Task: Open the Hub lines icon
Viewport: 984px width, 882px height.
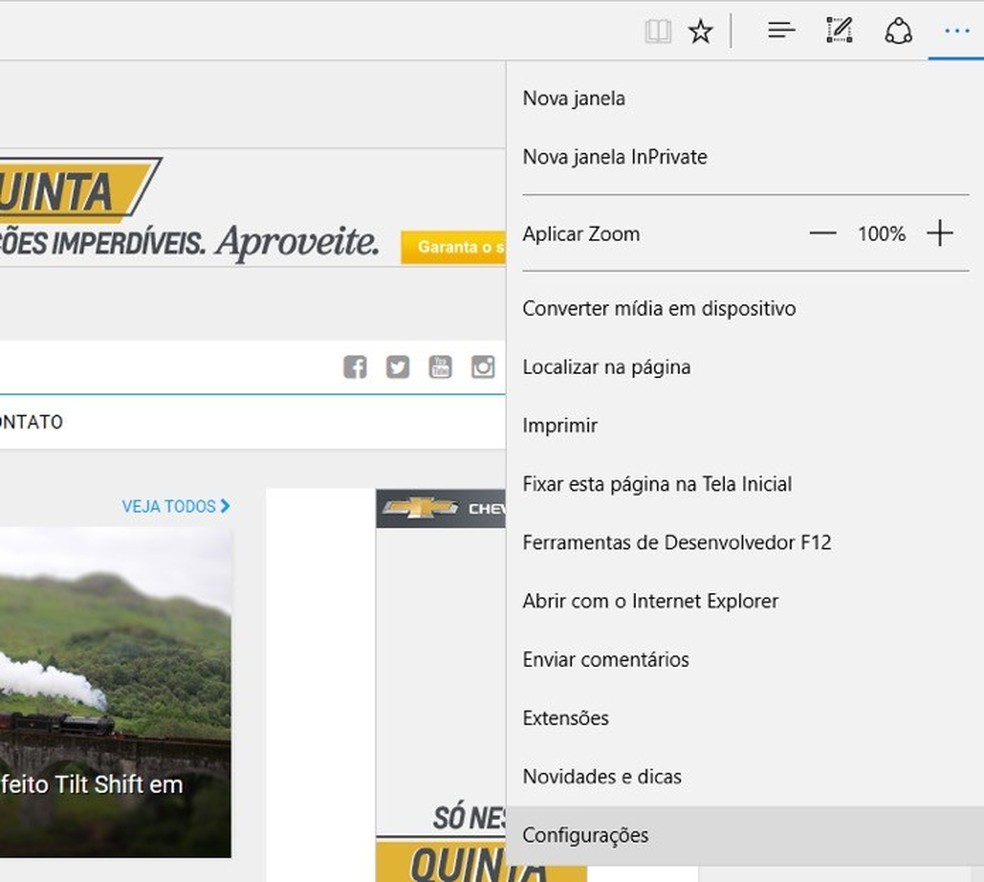Action: (x=781, y=31)
